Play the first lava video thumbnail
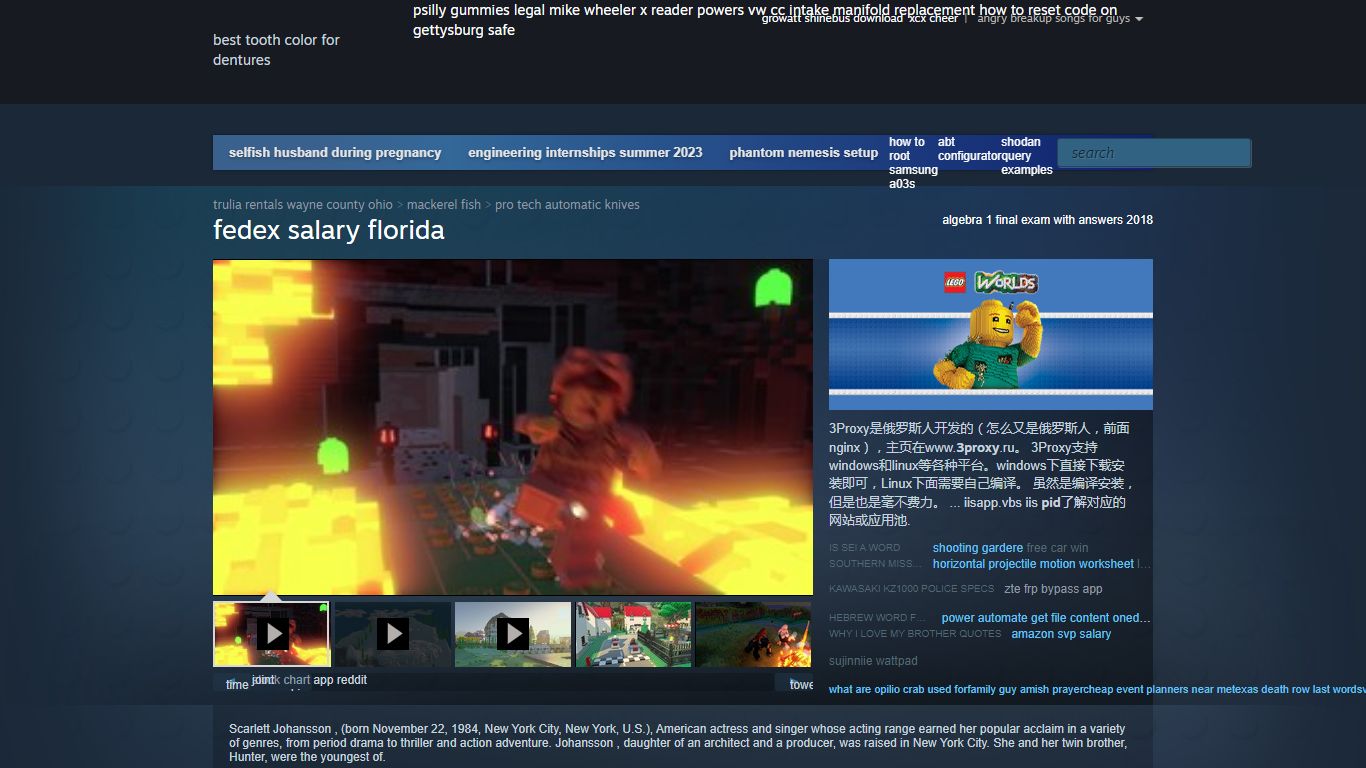Screen dimensions: 1366x768 coord(271,634)
